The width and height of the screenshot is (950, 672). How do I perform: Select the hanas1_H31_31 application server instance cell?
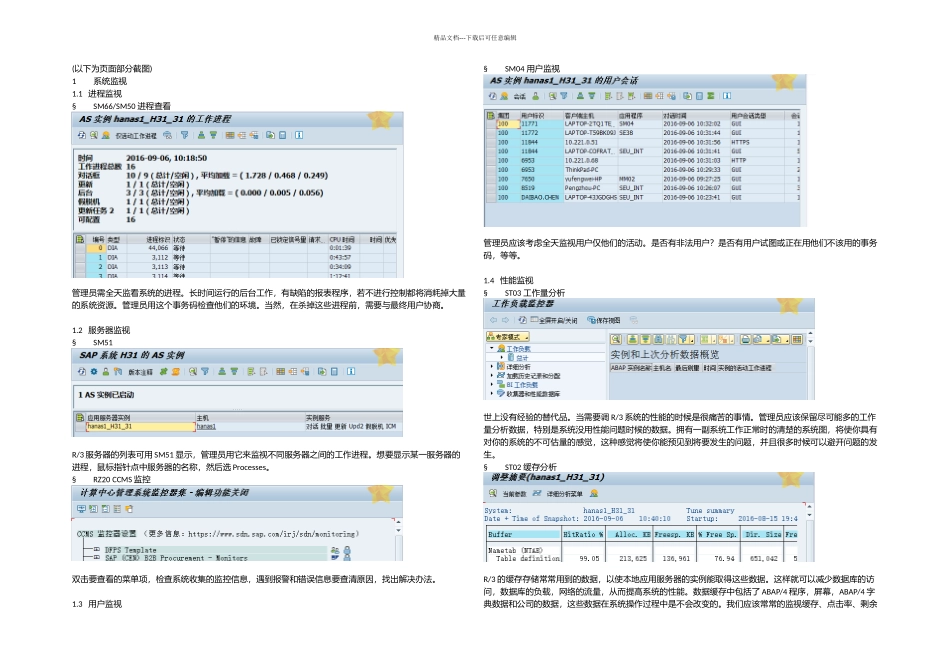(140, 427)
